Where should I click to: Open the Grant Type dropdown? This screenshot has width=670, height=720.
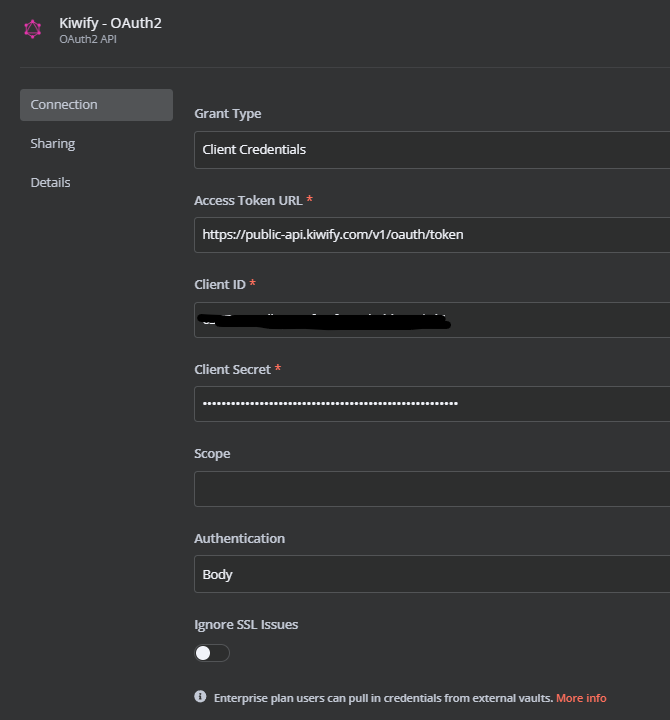(x=432, y=150)
